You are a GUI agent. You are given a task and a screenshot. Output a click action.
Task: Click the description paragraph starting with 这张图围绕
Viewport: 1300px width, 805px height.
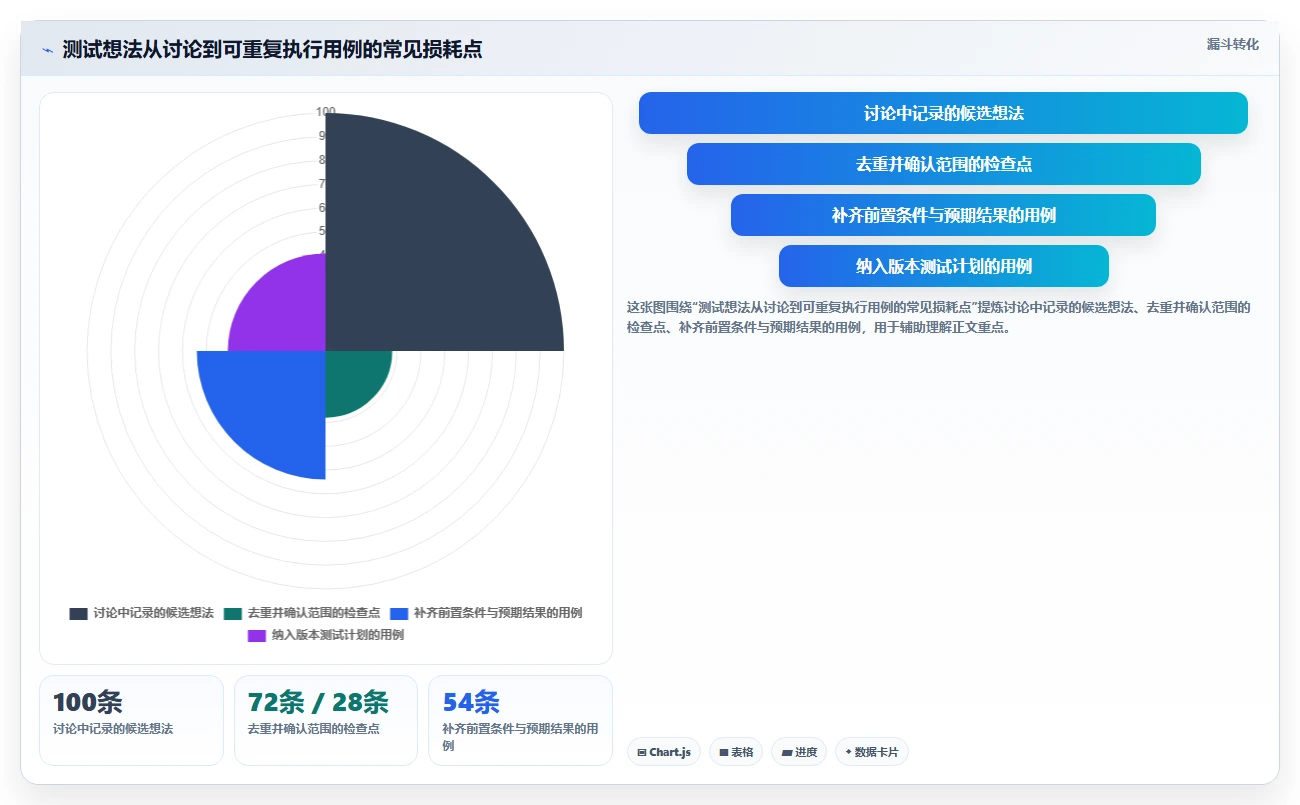pyautogui.click(x=939, y=317)
